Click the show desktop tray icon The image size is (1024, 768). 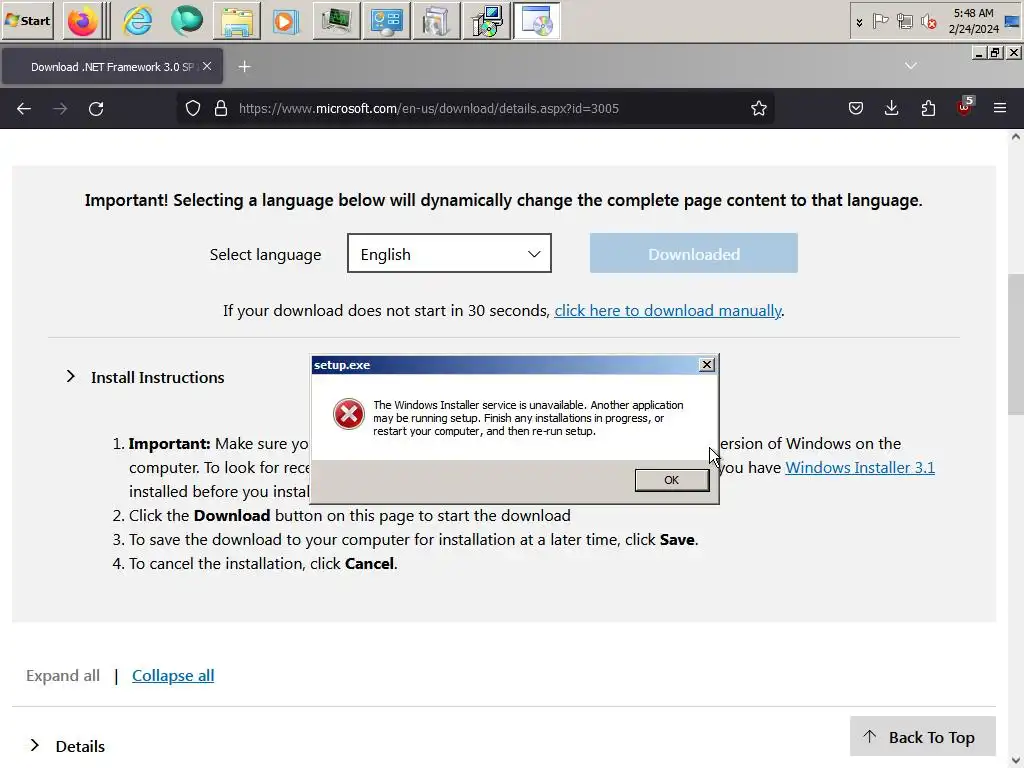[x=1012, y=21]
